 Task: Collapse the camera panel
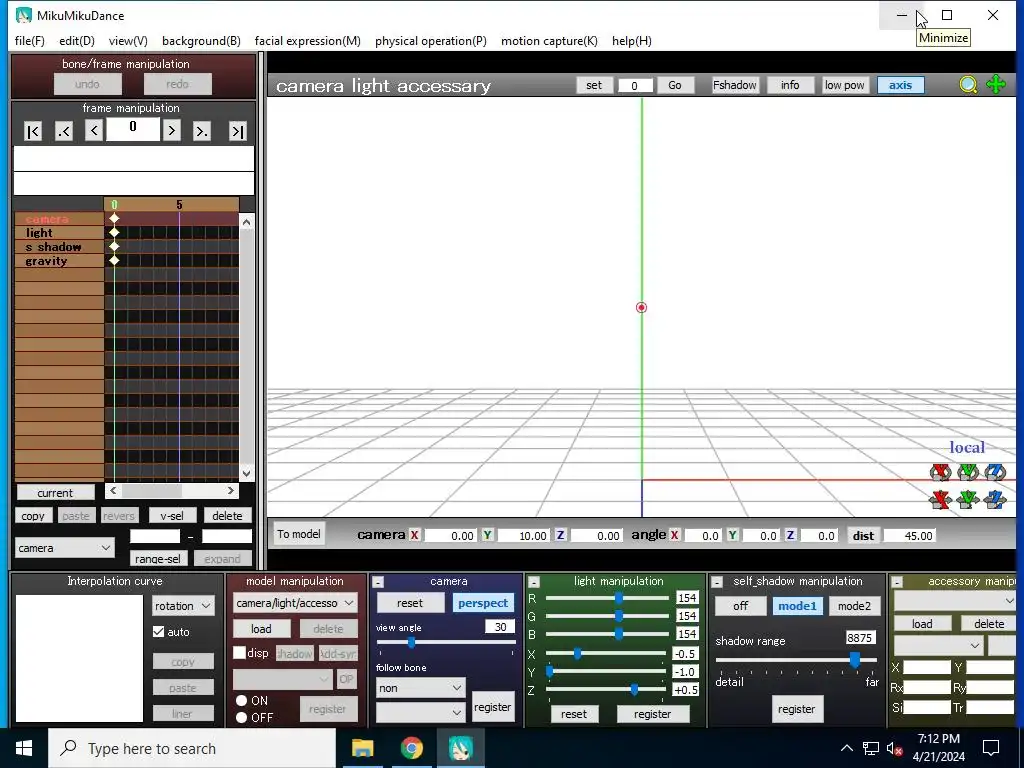378,582
